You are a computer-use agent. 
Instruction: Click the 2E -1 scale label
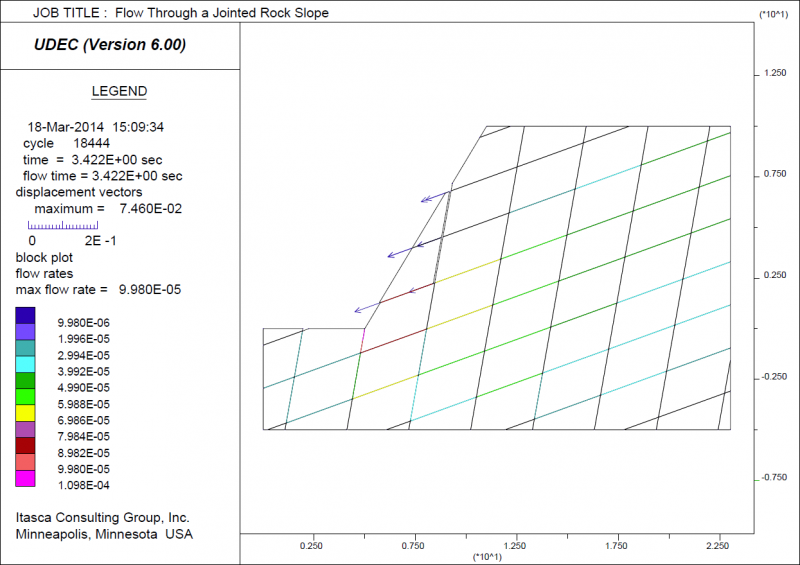[101, 241]
